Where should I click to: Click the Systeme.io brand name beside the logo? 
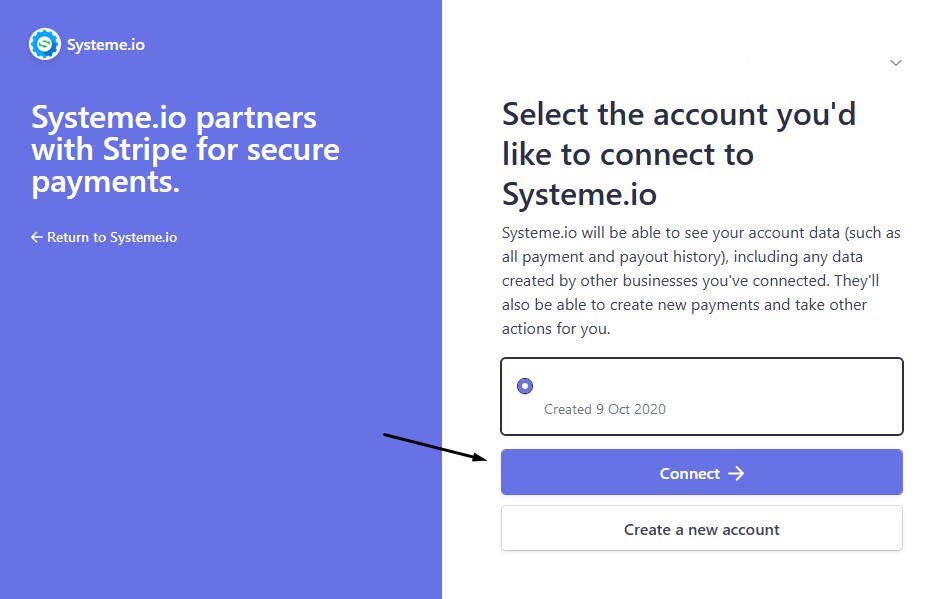(105, 45)
